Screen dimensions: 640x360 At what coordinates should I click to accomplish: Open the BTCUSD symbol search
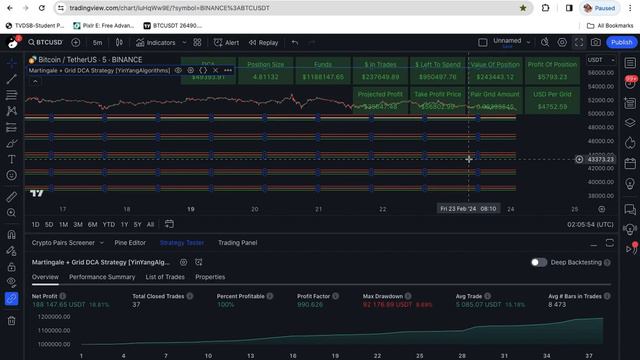pos(45,42)
